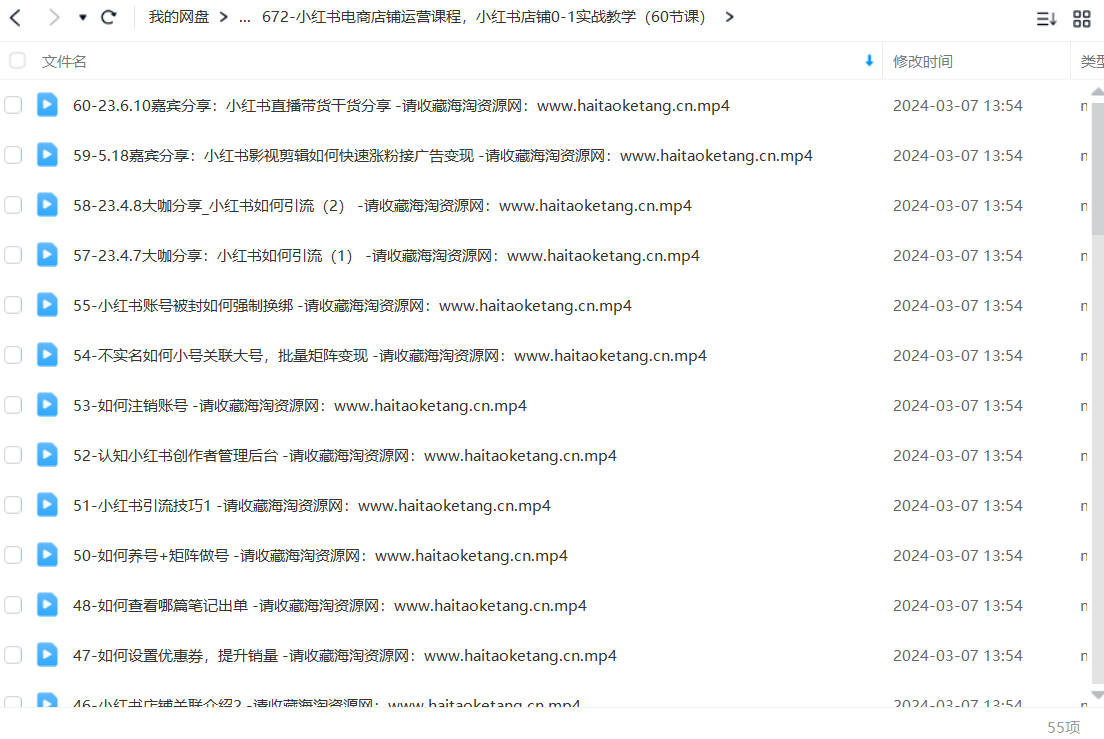Click video icon of 50-如何养号+矩阵做号
Viewport: 1104px width, 739px height.
pos(47,555)
